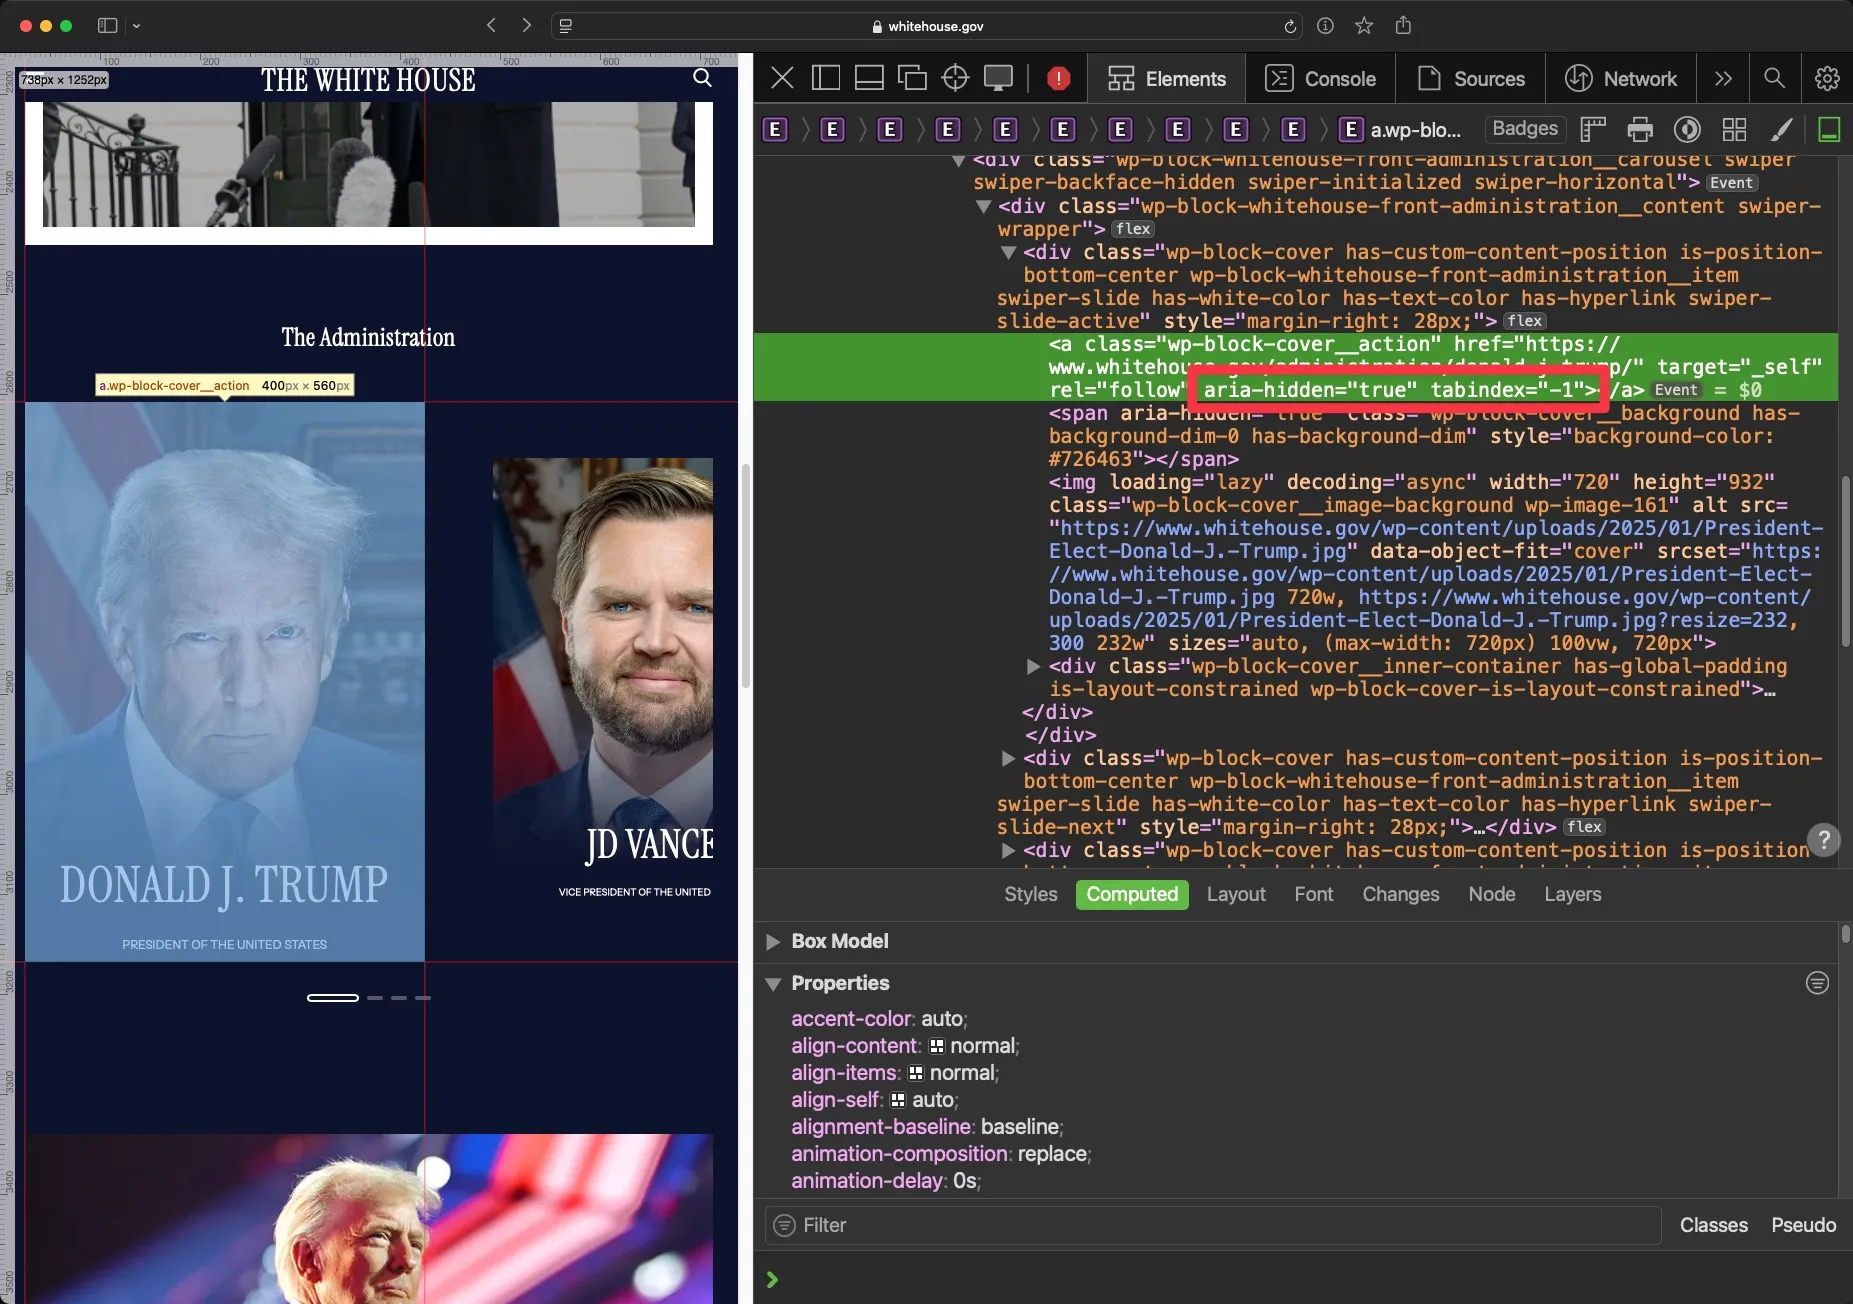Select the a.wp-blo... breadcrumb item
Viewport: 1853px width, 1304px height.
point(1401,129)
